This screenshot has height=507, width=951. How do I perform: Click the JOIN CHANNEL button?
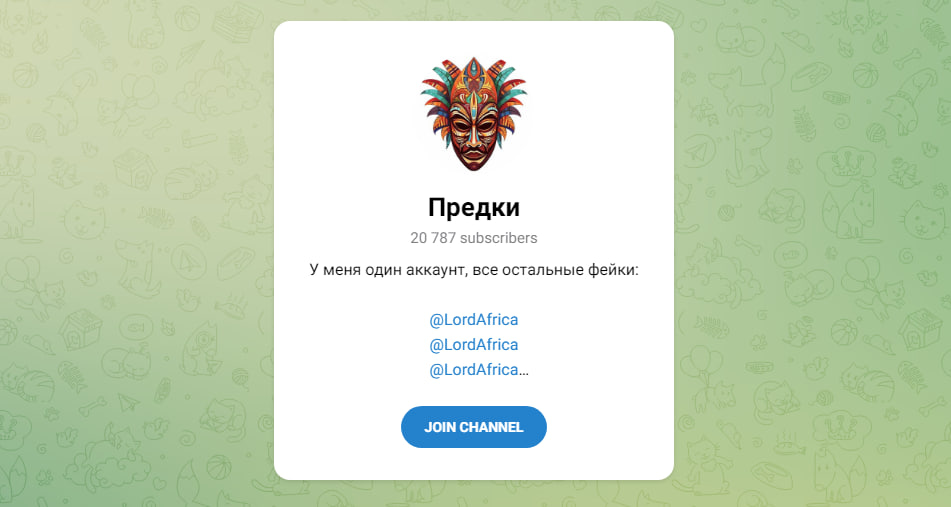[x=474, y=427]
